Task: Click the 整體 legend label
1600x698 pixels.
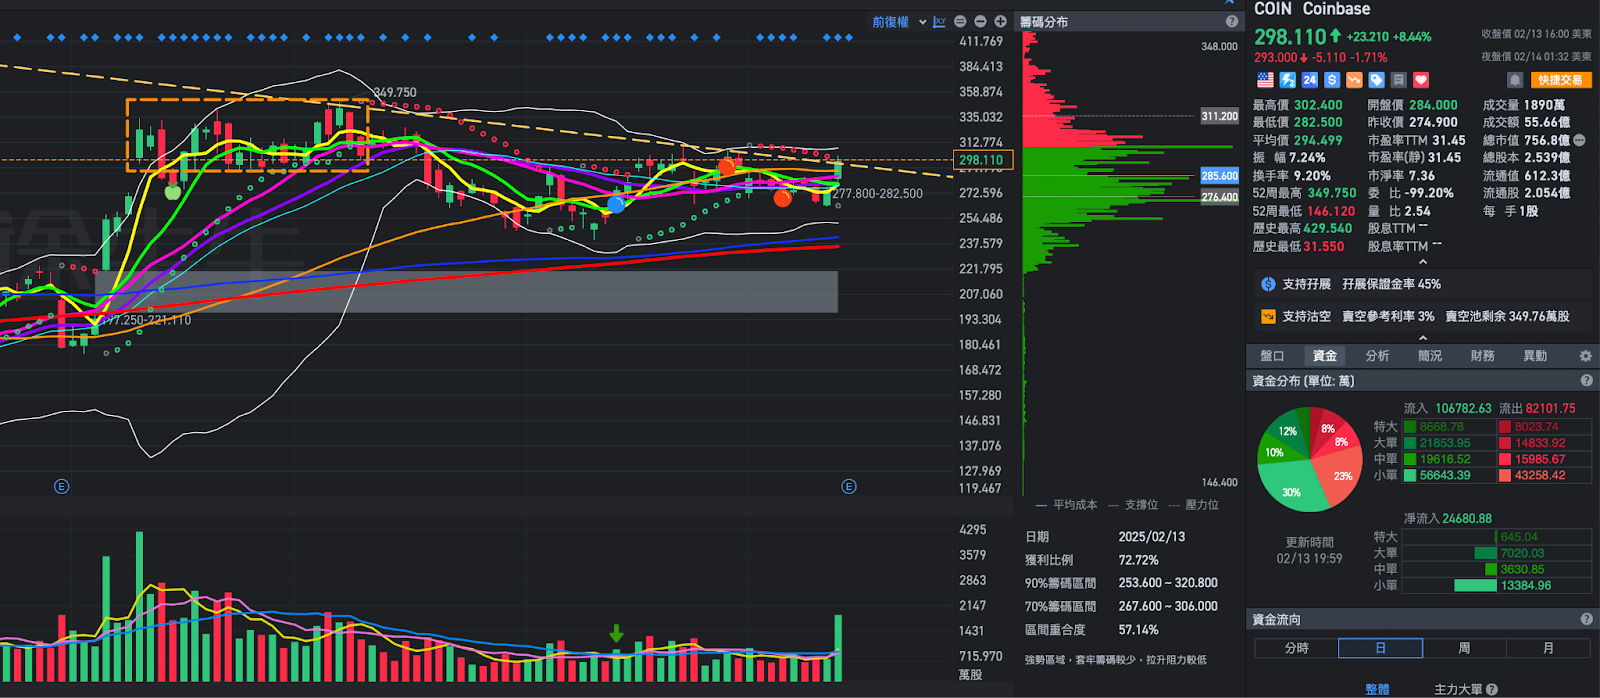Action: [1377, 689]
